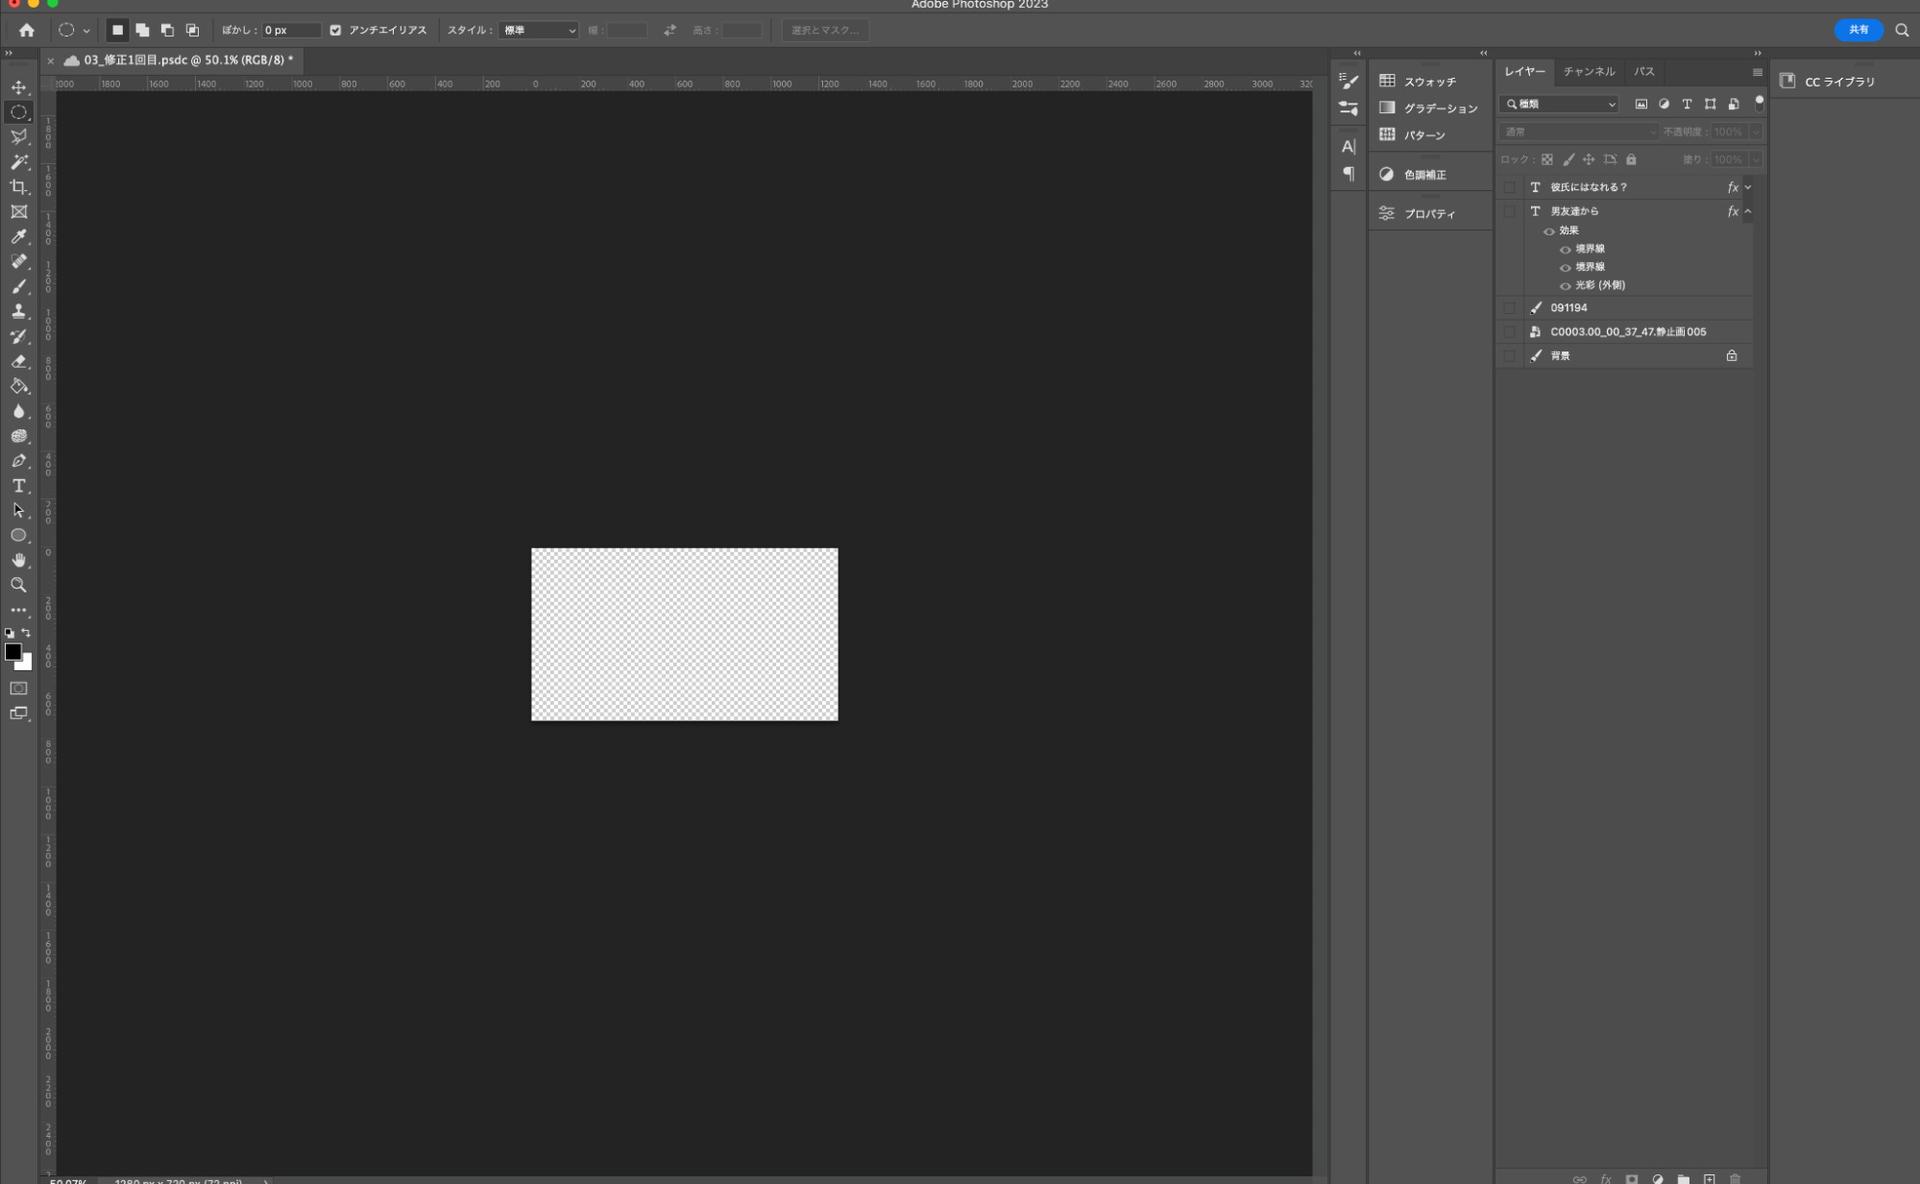This screenshot has width=1920, height=1184.
Task: Click the ぼかし feather input field
Action: 290,30
